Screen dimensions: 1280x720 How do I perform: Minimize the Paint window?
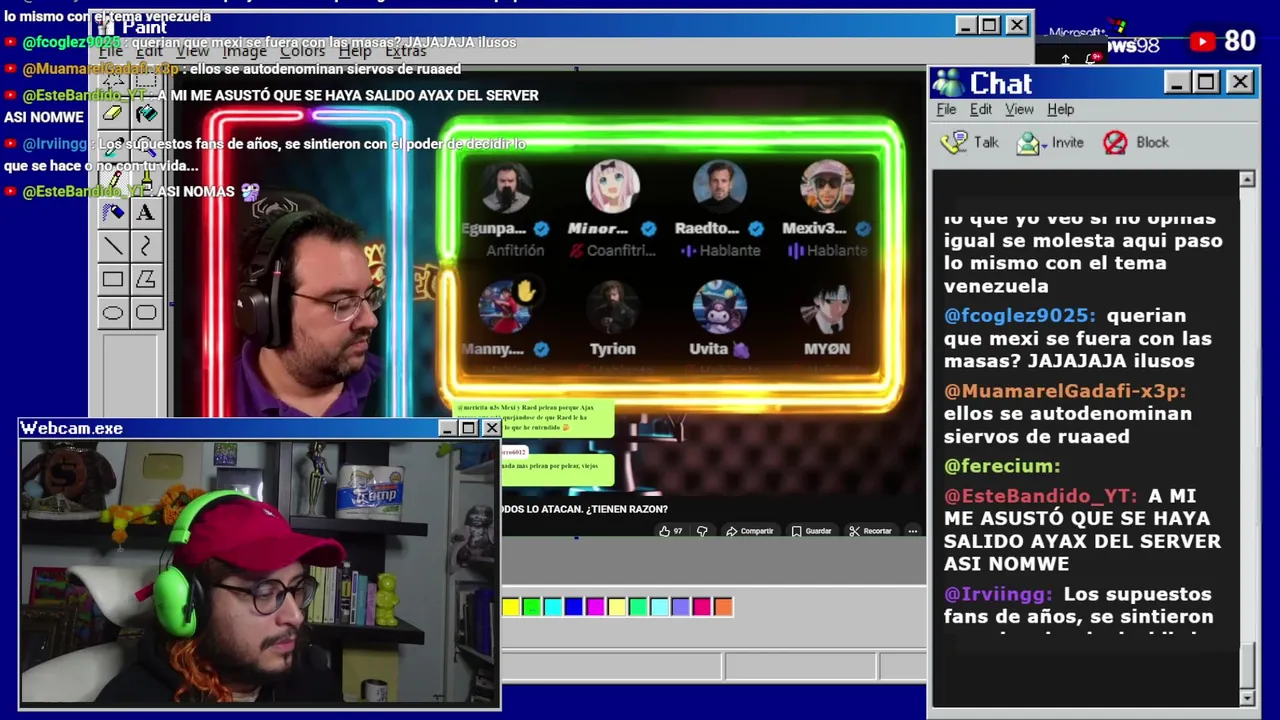[x=965, y=25]
